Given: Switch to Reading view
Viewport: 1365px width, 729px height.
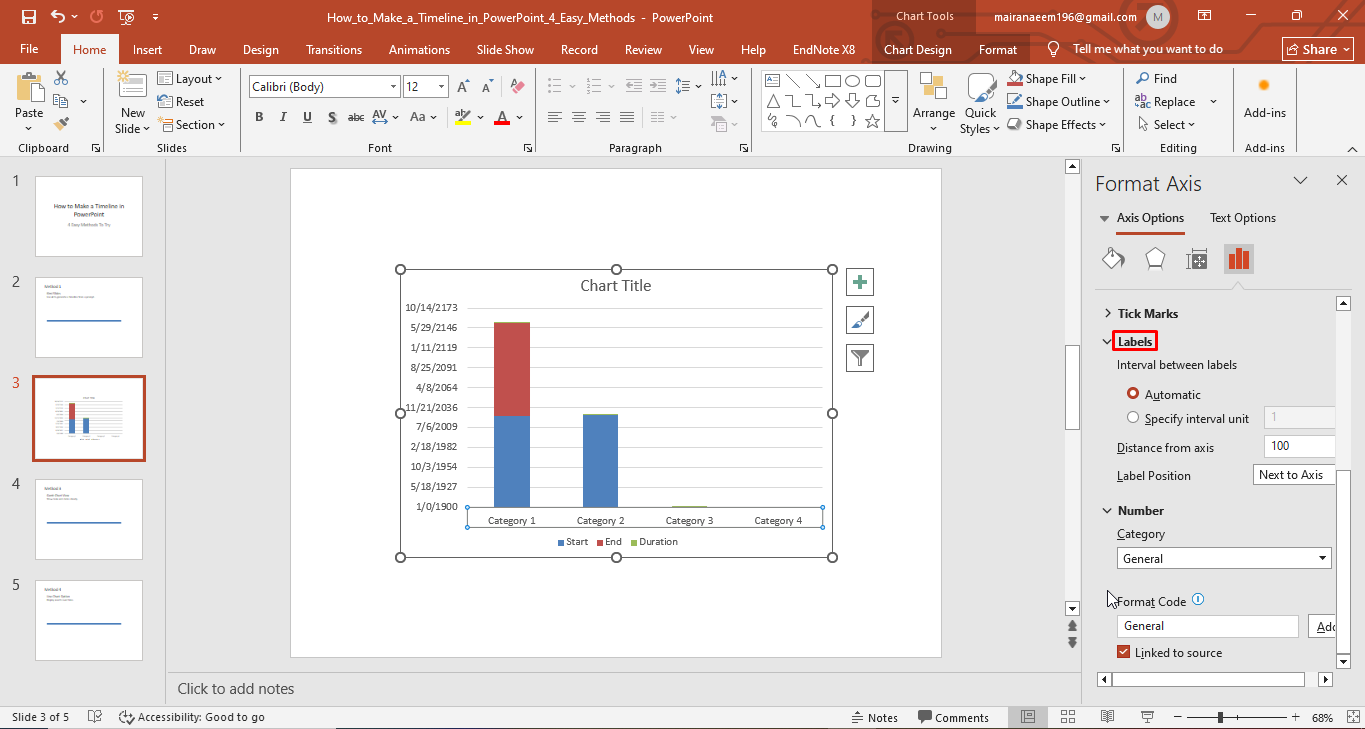Looking at the screenshot, I should 1108,717.
